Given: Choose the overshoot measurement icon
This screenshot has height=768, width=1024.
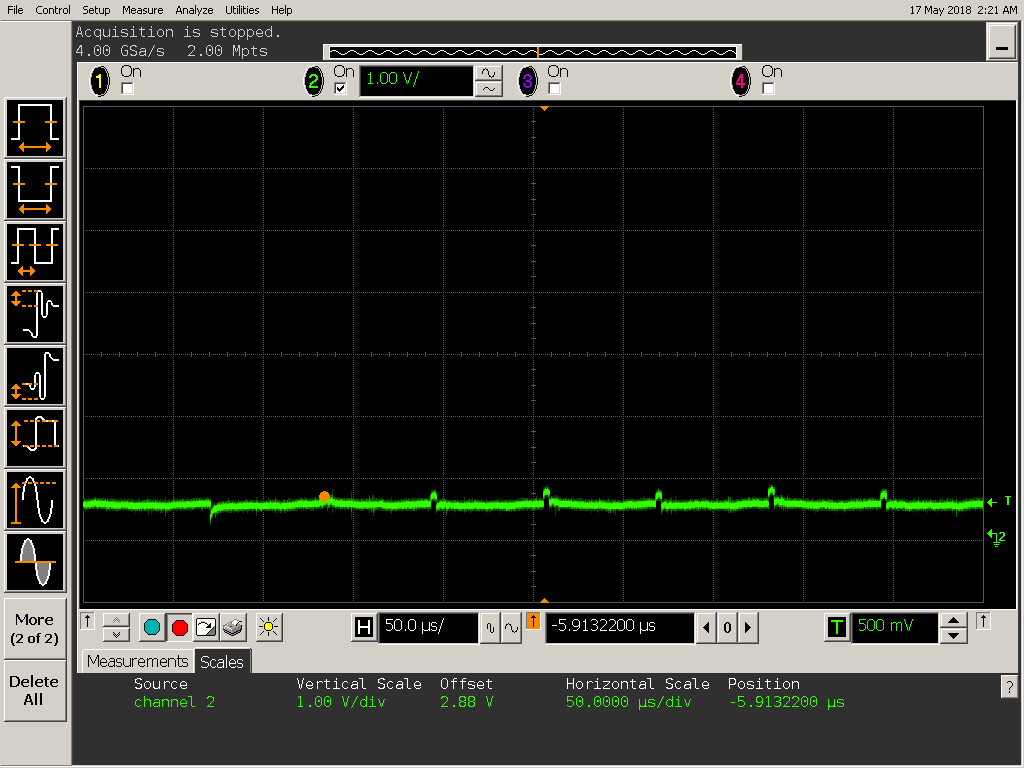Looking at the screenshot, I should pyautogui.click(x=35, y=313).
